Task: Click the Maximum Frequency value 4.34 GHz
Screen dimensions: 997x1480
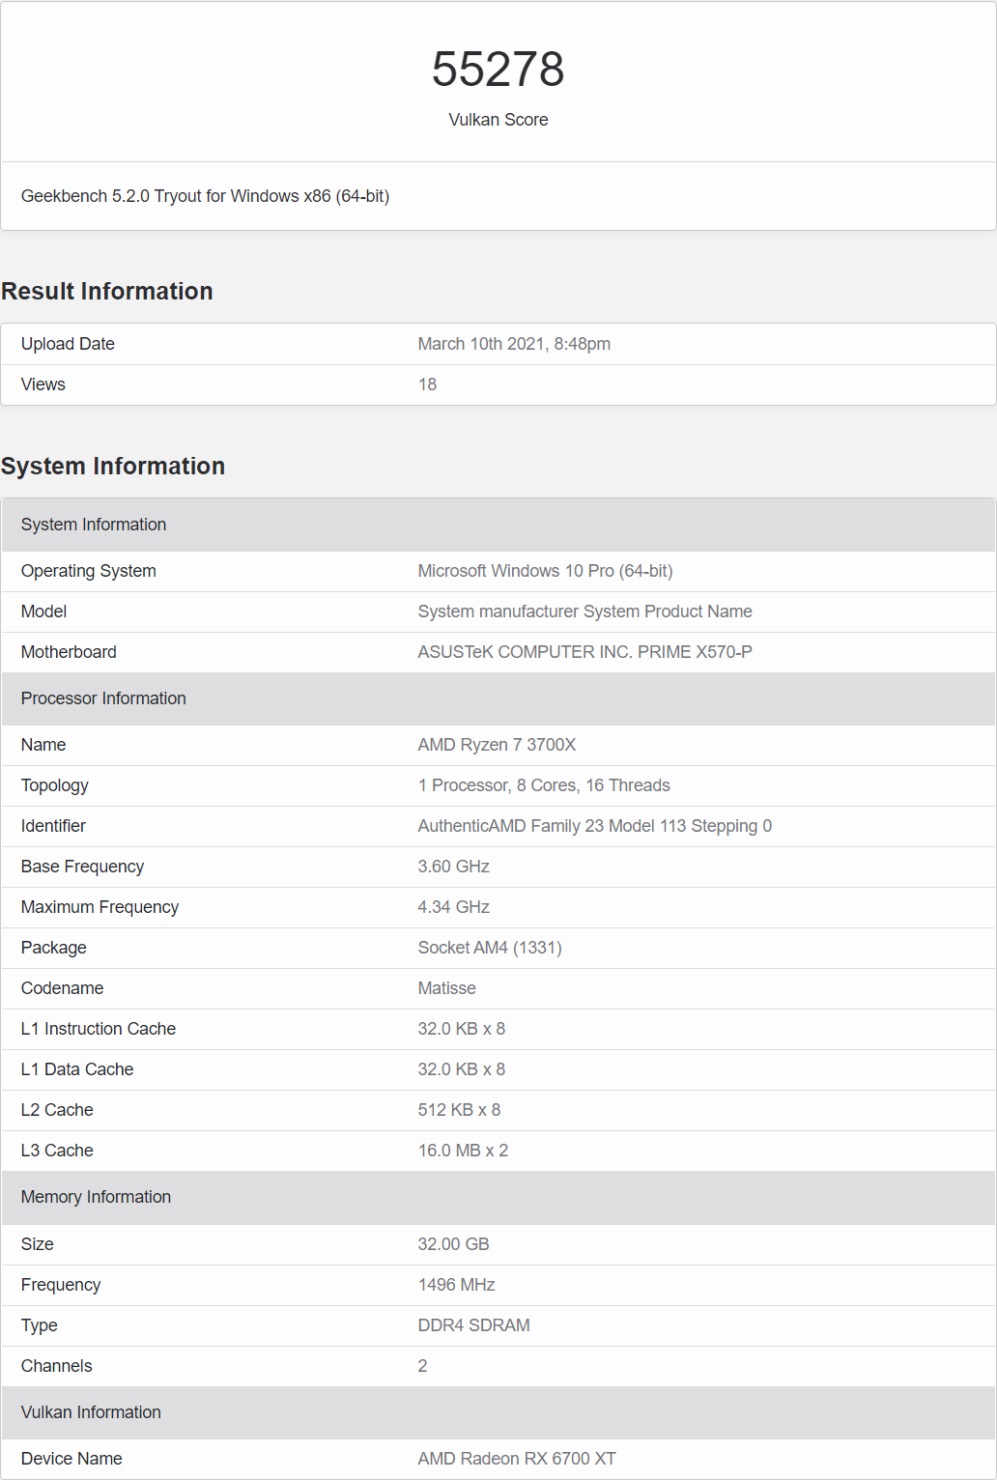Action: point(454,907)
